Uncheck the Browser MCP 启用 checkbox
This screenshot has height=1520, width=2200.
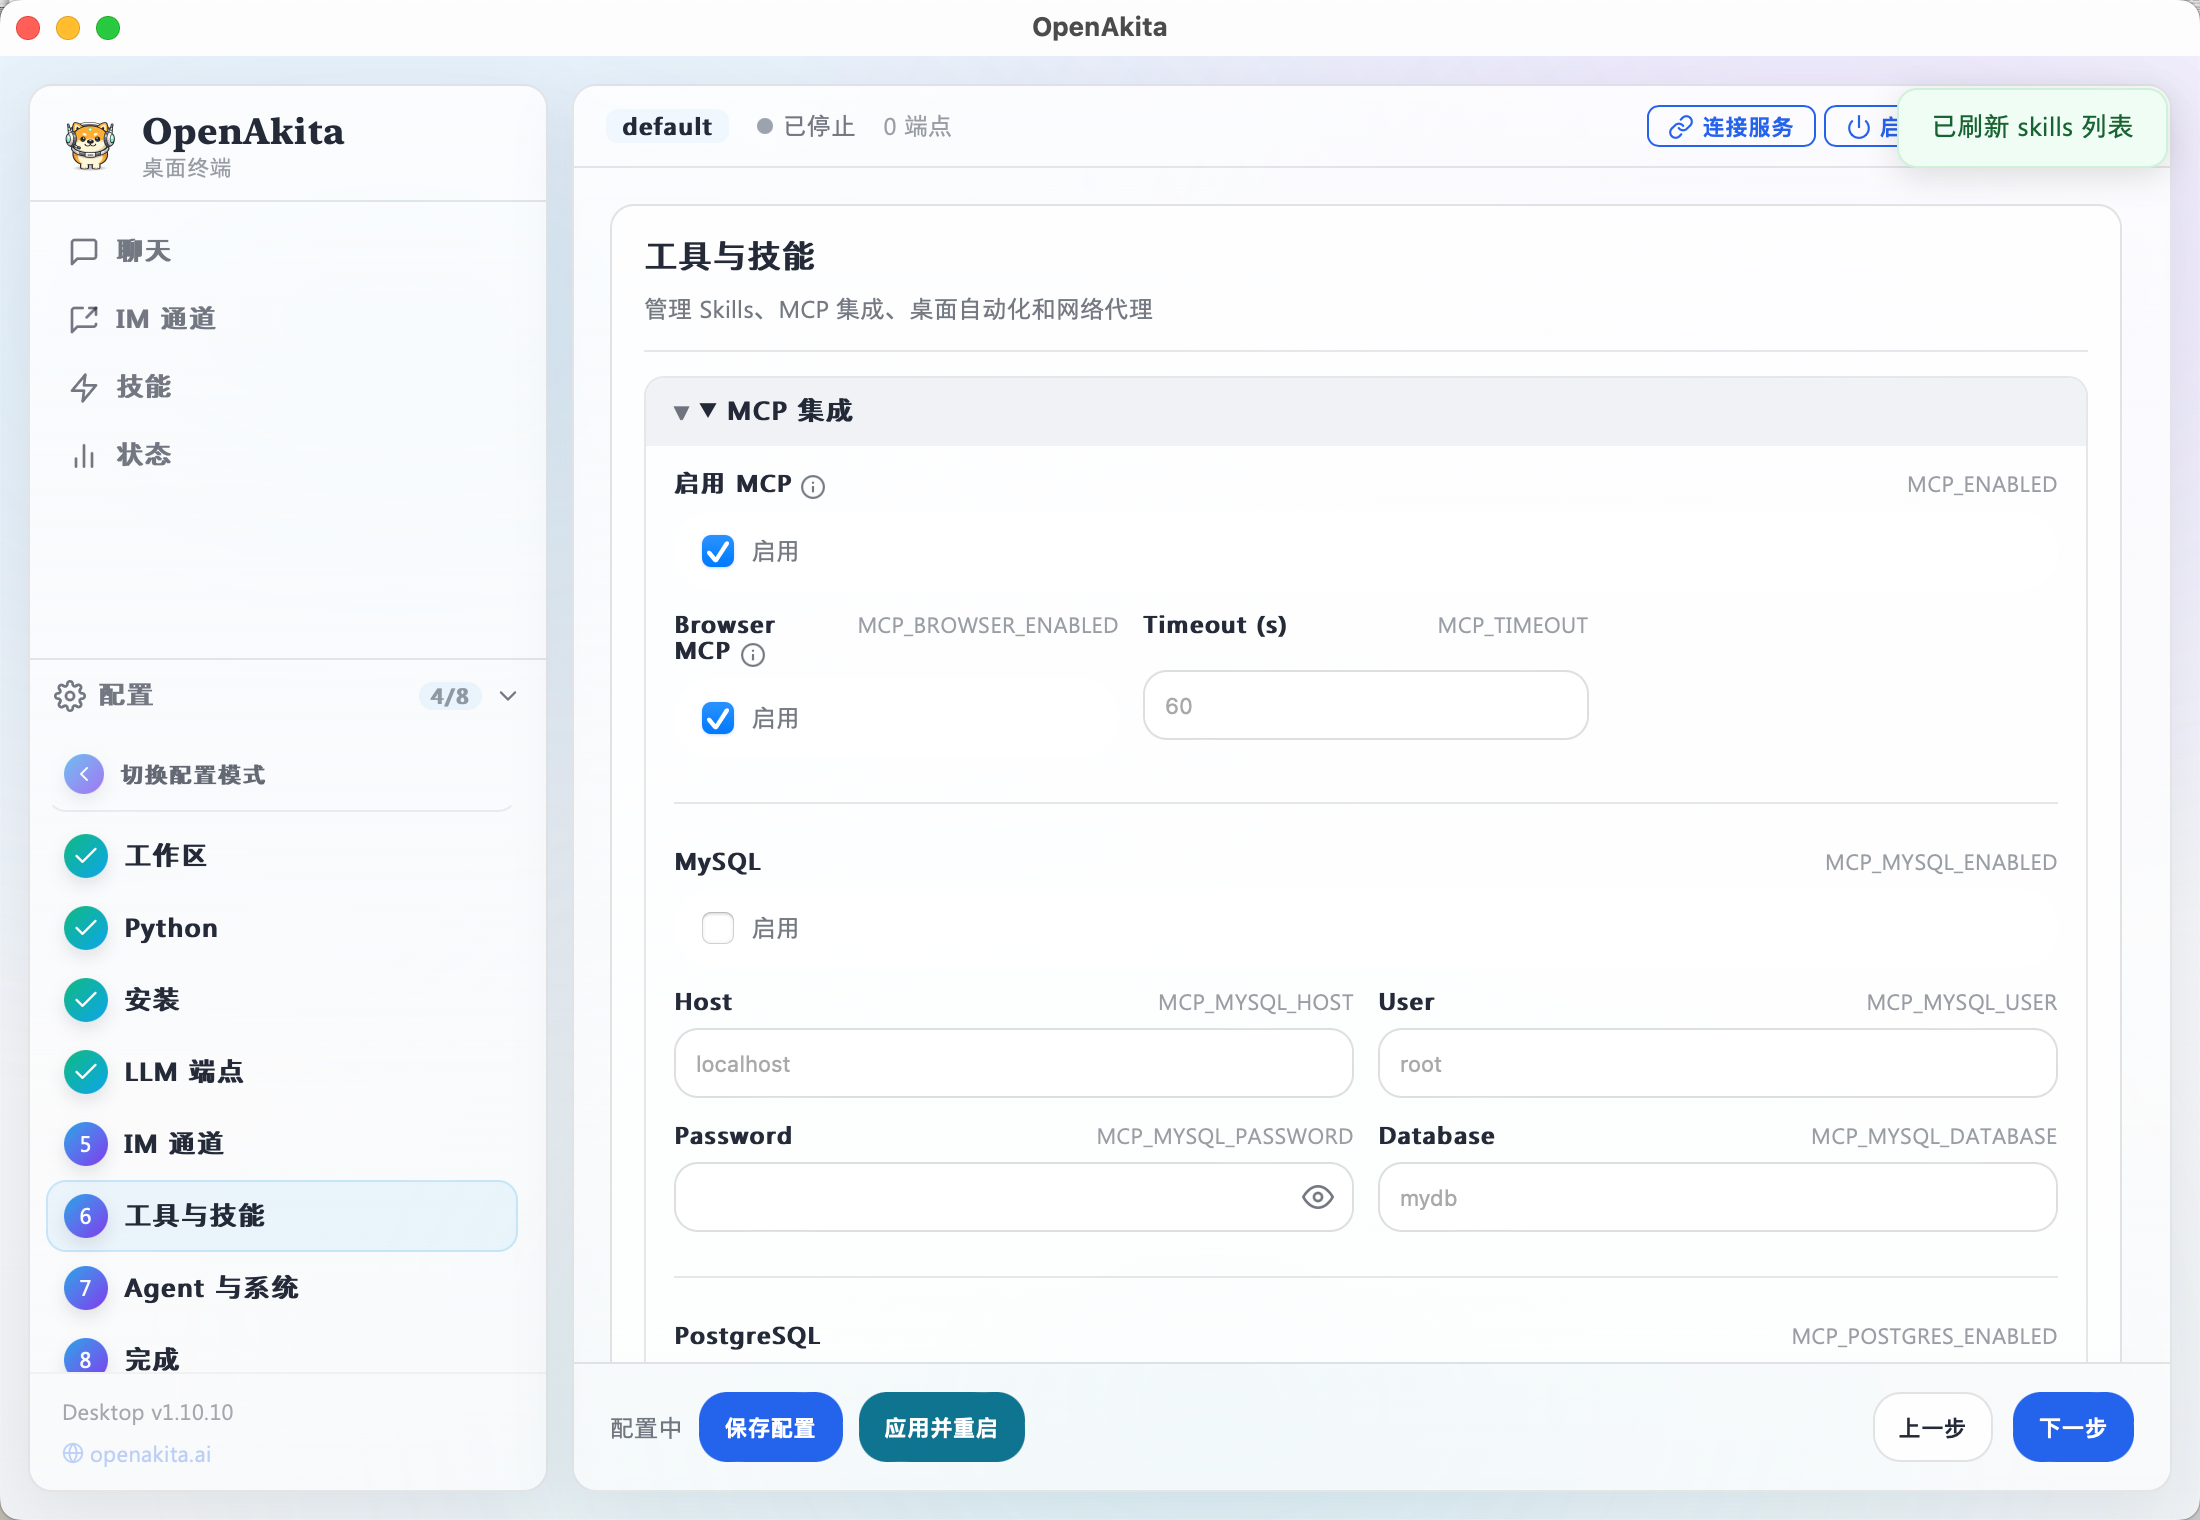coord(717,717)
